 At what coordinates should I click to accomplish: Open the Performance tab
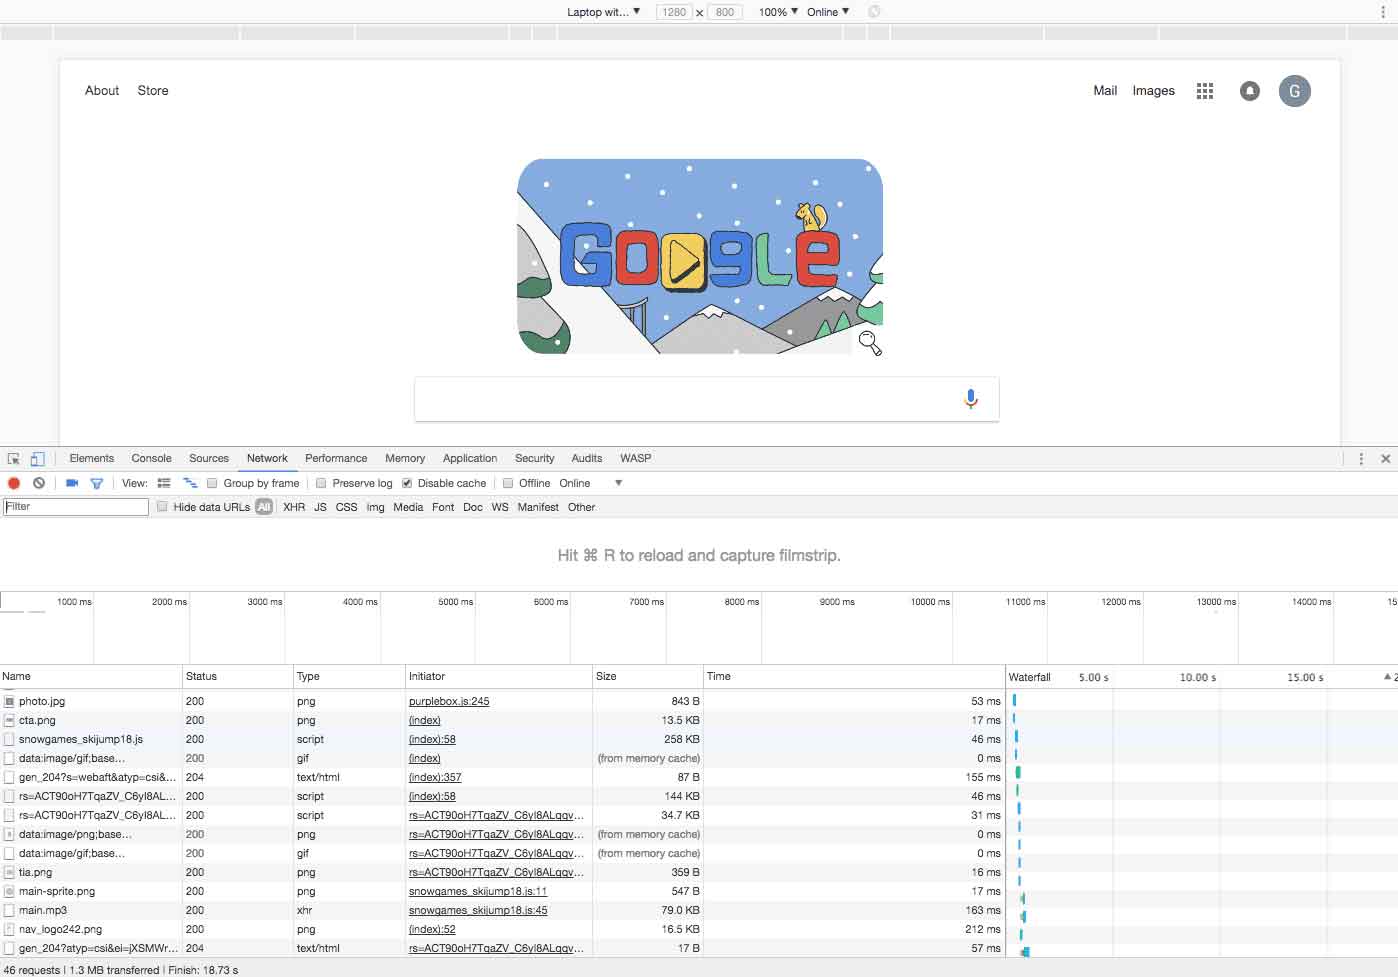[336, 458]
